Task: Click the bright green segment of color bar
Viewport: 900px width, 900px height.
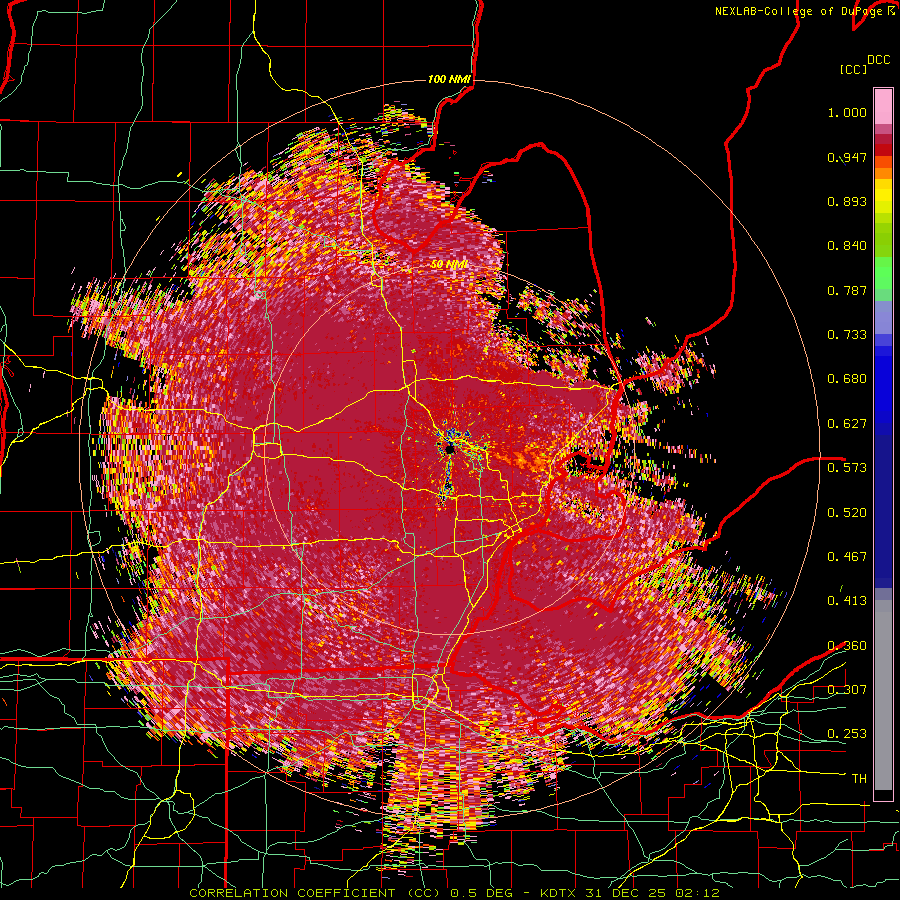Action: tap(883, 273)
